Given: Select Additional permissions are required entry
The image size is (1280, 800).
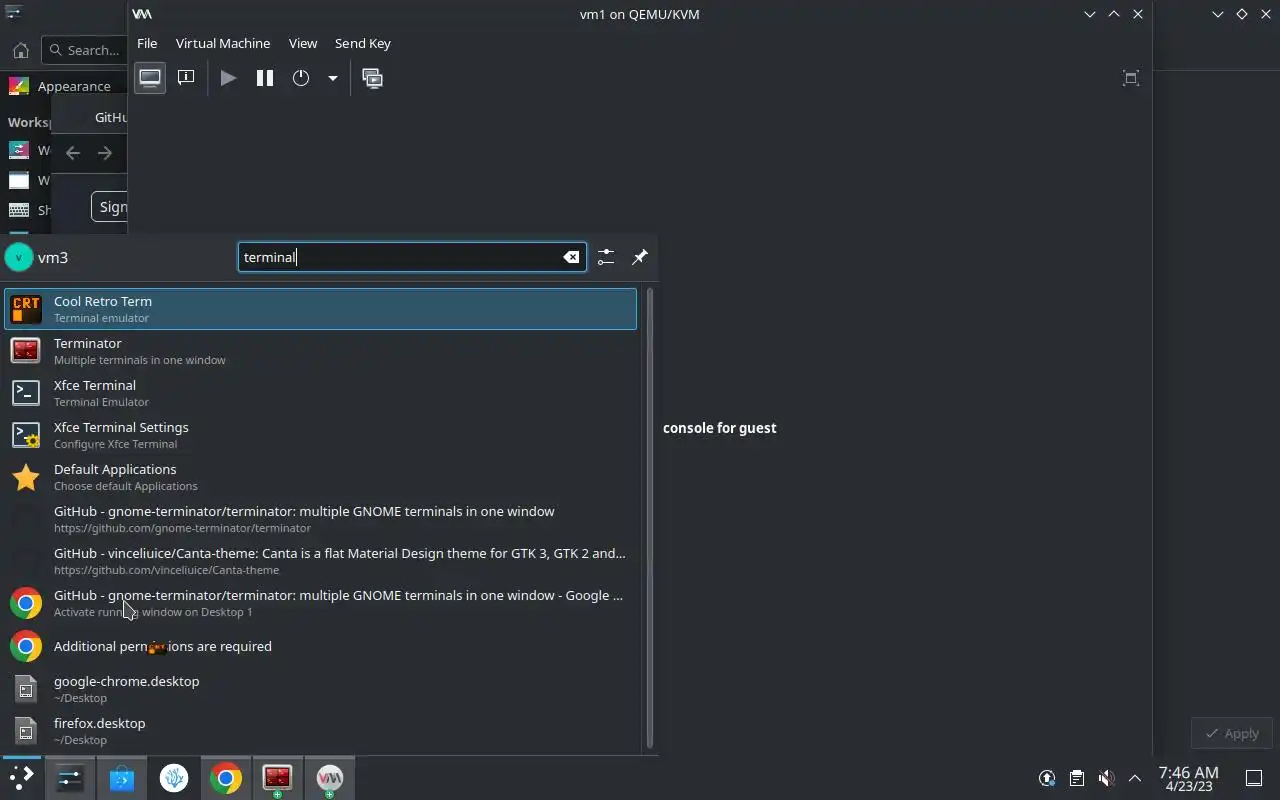Looking at the screenshot, I should (x=320, y=646).
